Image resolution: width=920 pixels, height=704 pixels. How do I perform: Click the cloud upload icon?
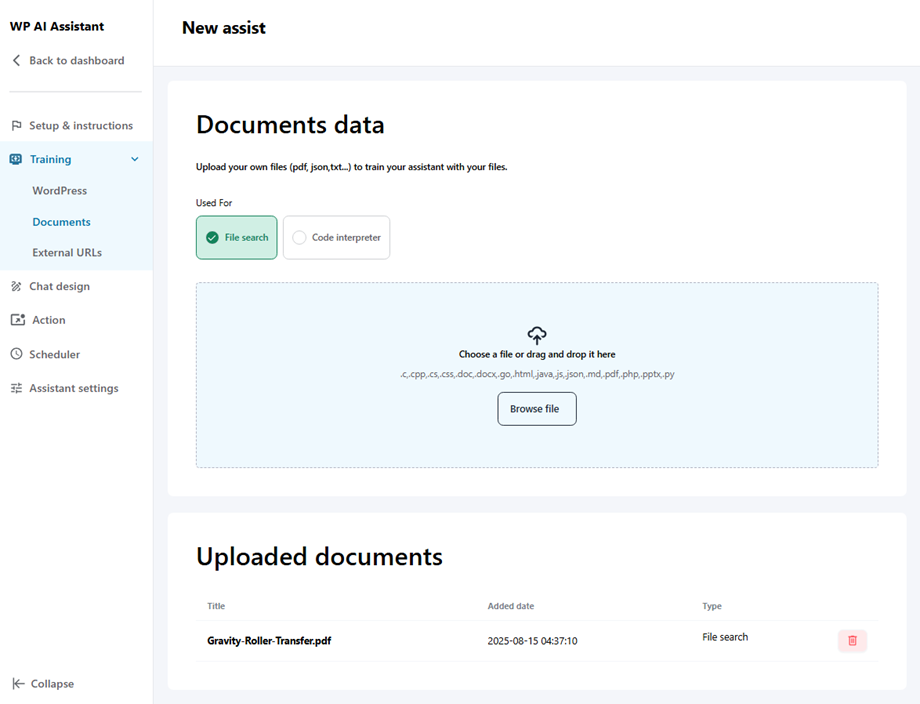coord(537,335)
